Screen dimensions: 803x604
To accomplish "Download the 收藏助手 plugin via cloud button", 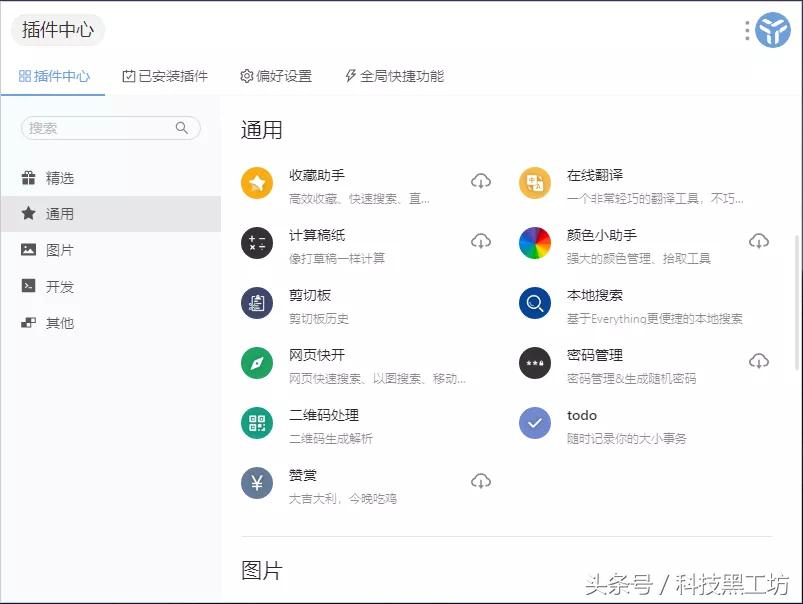I will click(x=481, y=181).
